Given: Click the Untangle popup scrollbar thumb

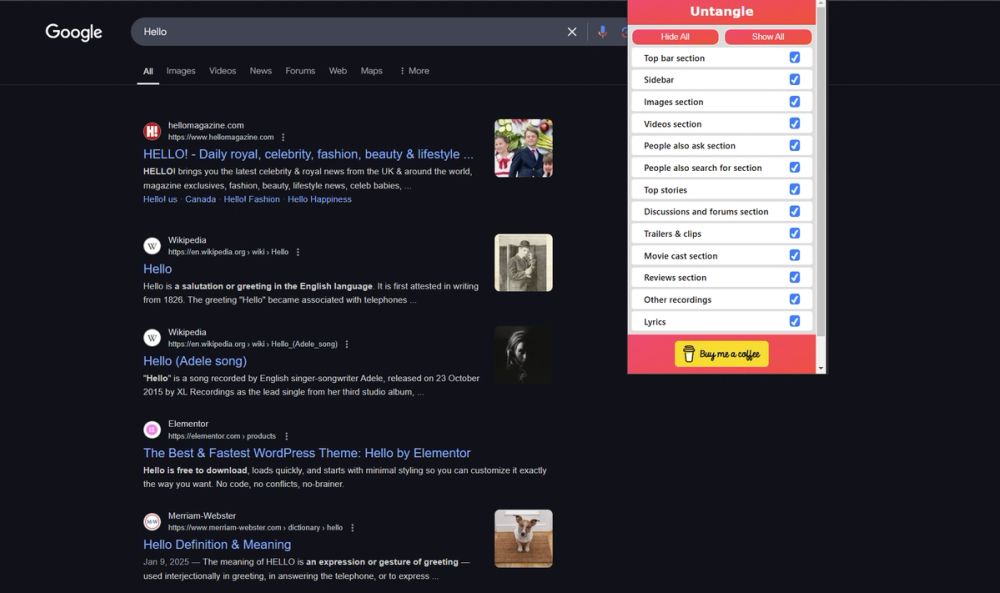Looking at the screenshot, I should [821, 171].
